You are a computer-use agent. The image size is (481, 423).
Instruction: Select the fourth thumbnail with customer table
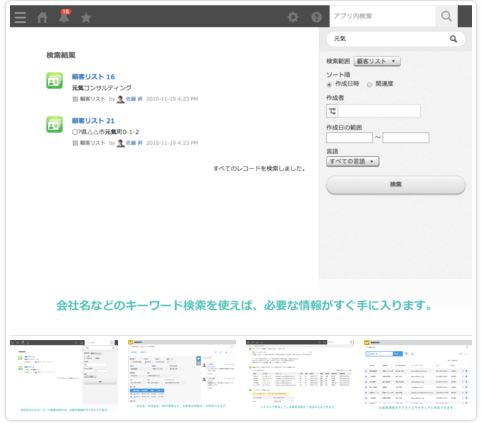pyautogui.click(x=418, y=374)
